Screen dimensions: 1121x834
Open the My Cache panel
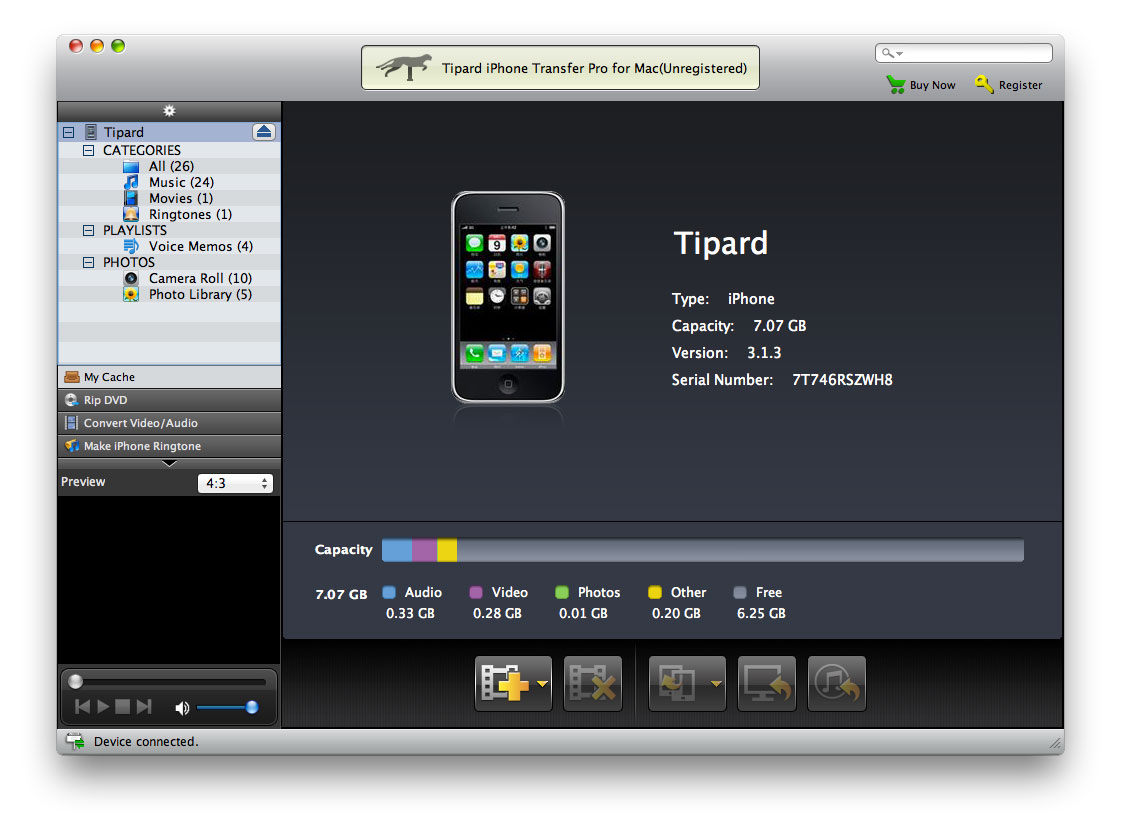pos(169,377)
